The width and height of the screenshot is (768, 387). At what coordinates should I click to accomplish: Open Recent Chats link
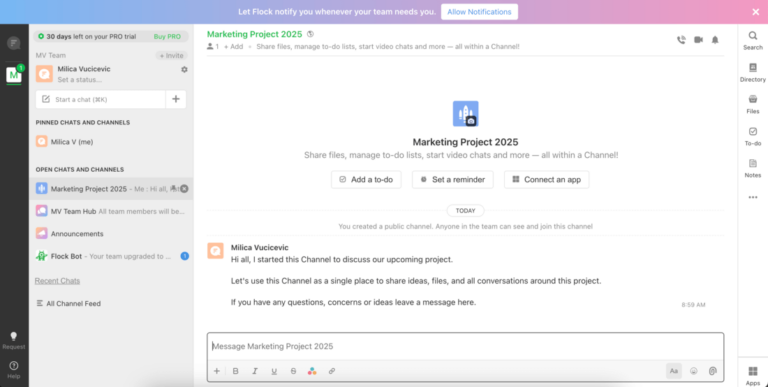(x=57, y=281)
